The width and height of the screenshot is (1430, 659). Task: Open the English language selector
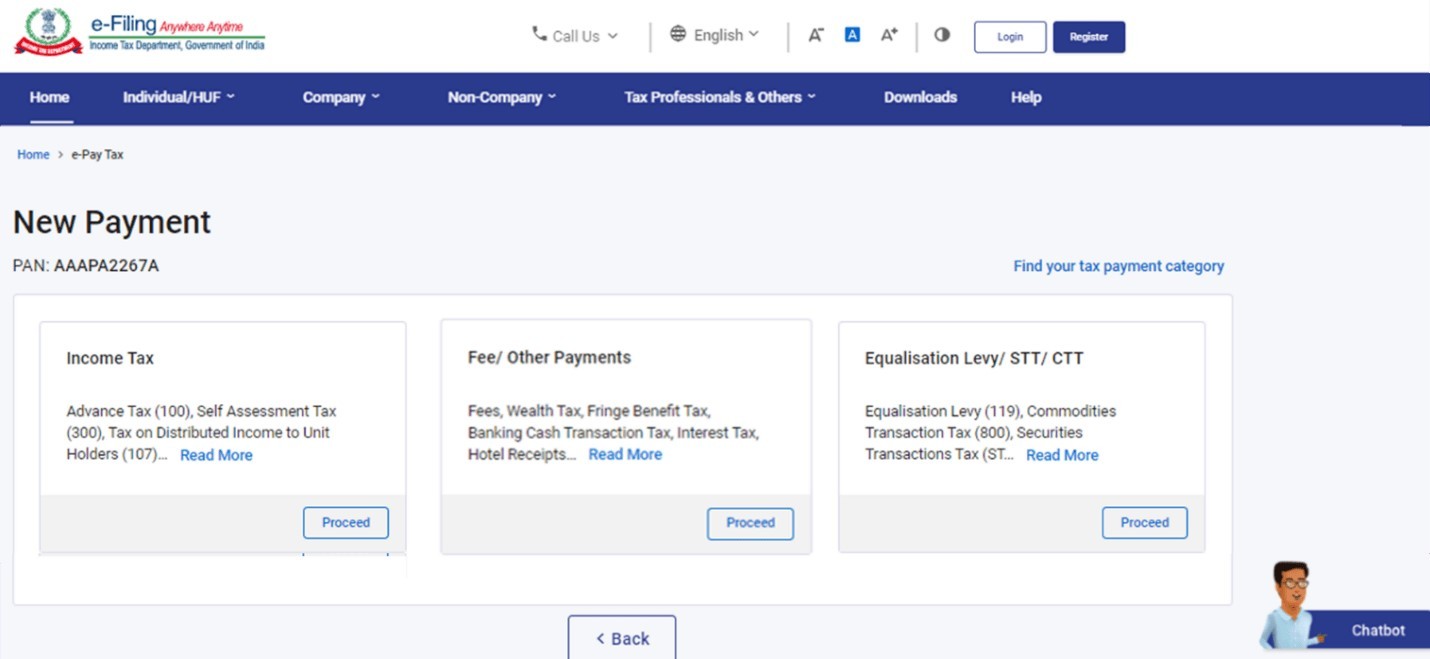[715, 35]
